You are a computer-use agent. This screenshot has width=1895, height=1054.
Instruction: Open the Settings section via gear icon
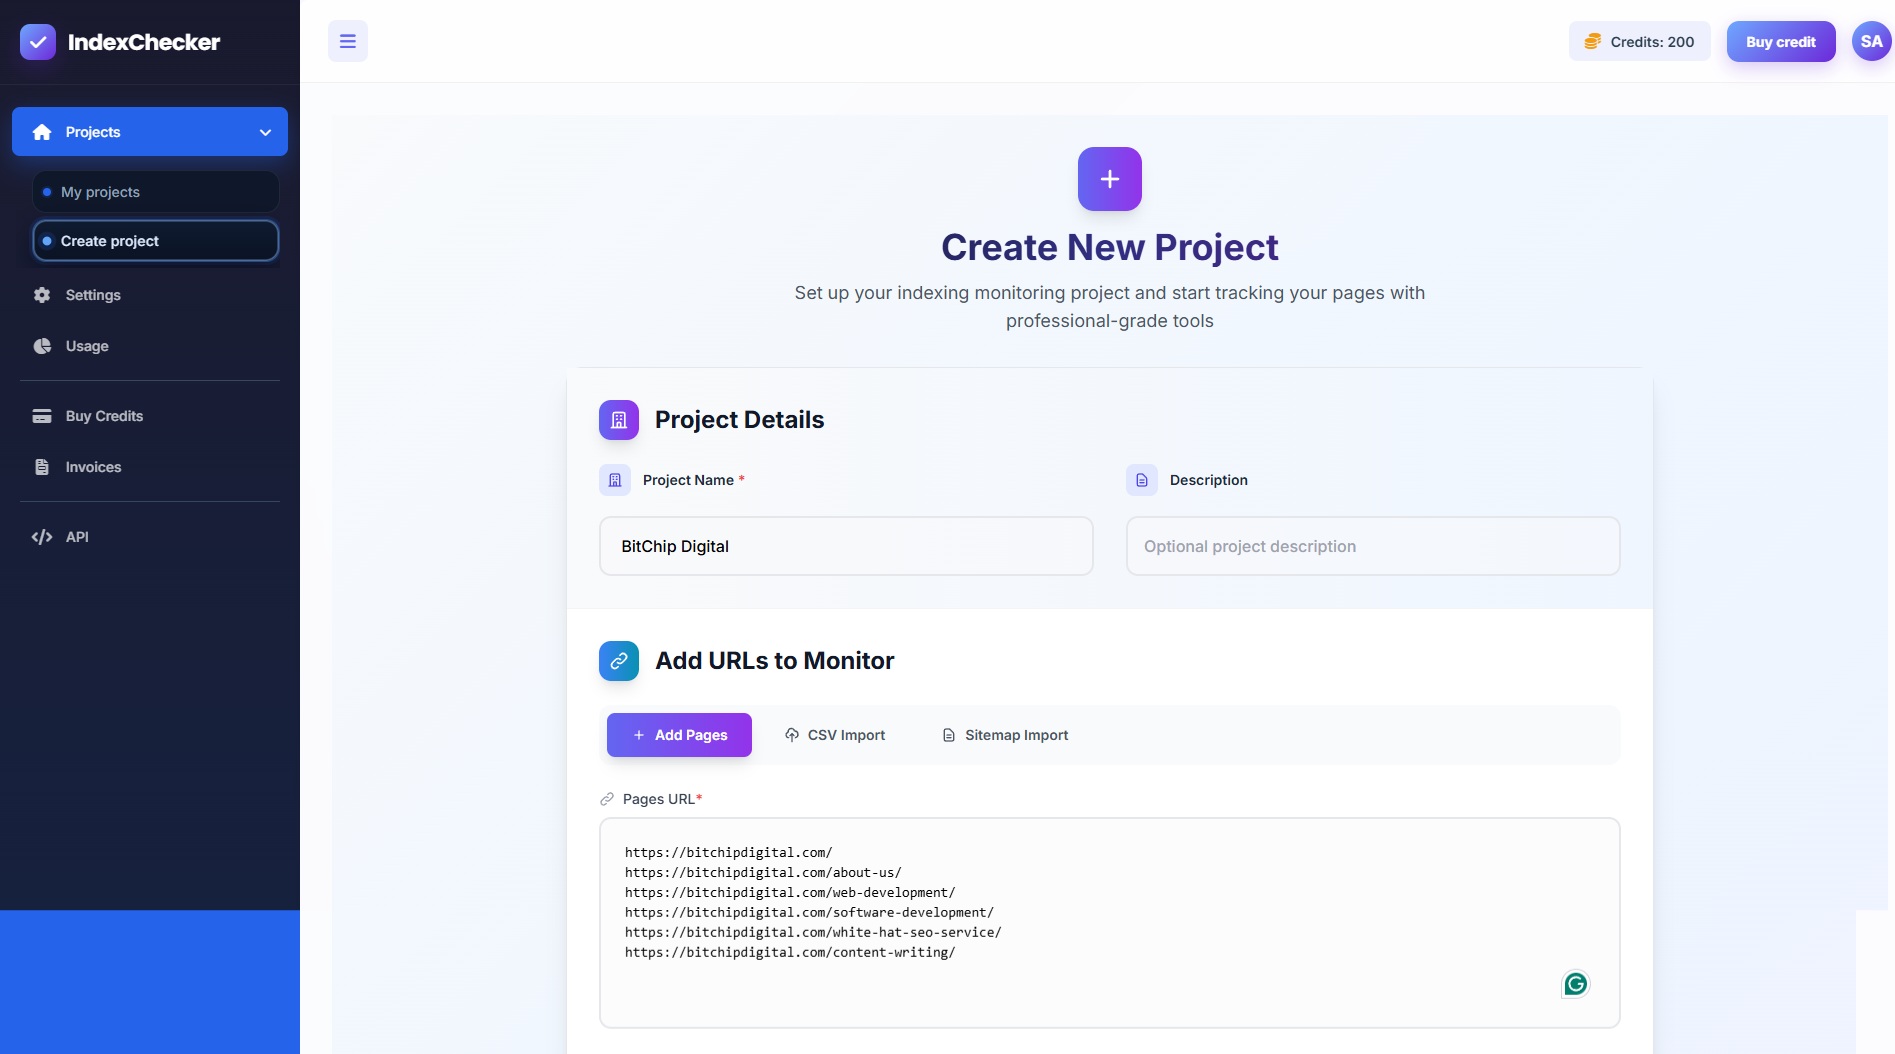point(41,295)
